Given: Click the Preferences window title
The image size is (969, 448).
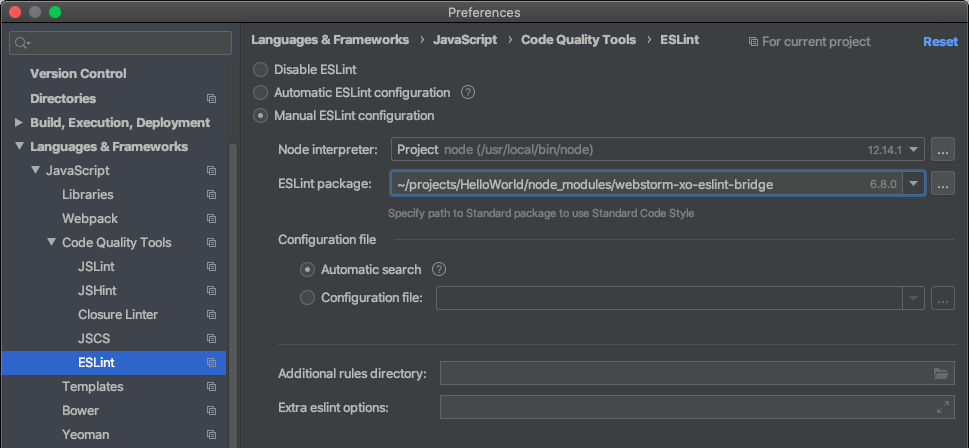Looking at the screenshot, I should (484, 12).
